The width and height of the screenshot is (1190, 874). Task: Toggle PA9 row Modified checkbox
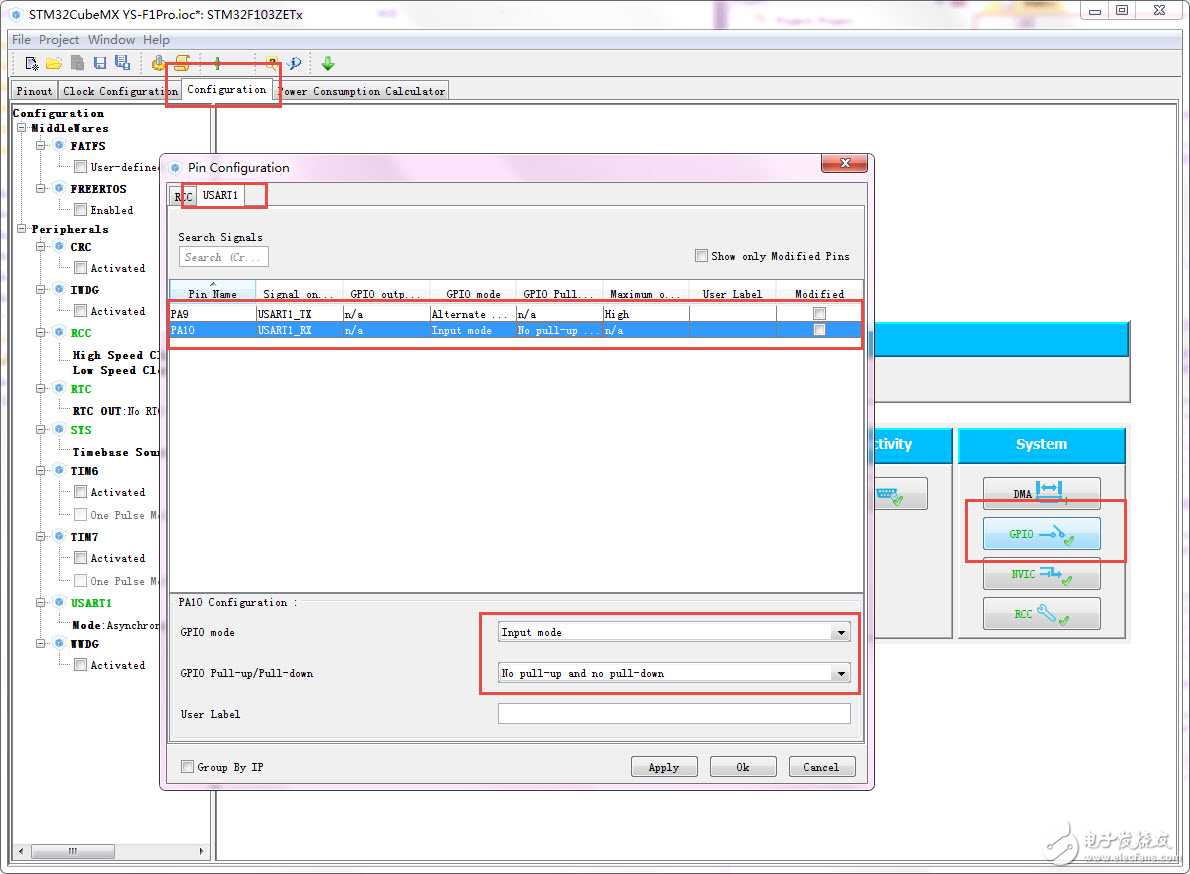[819, 313]
